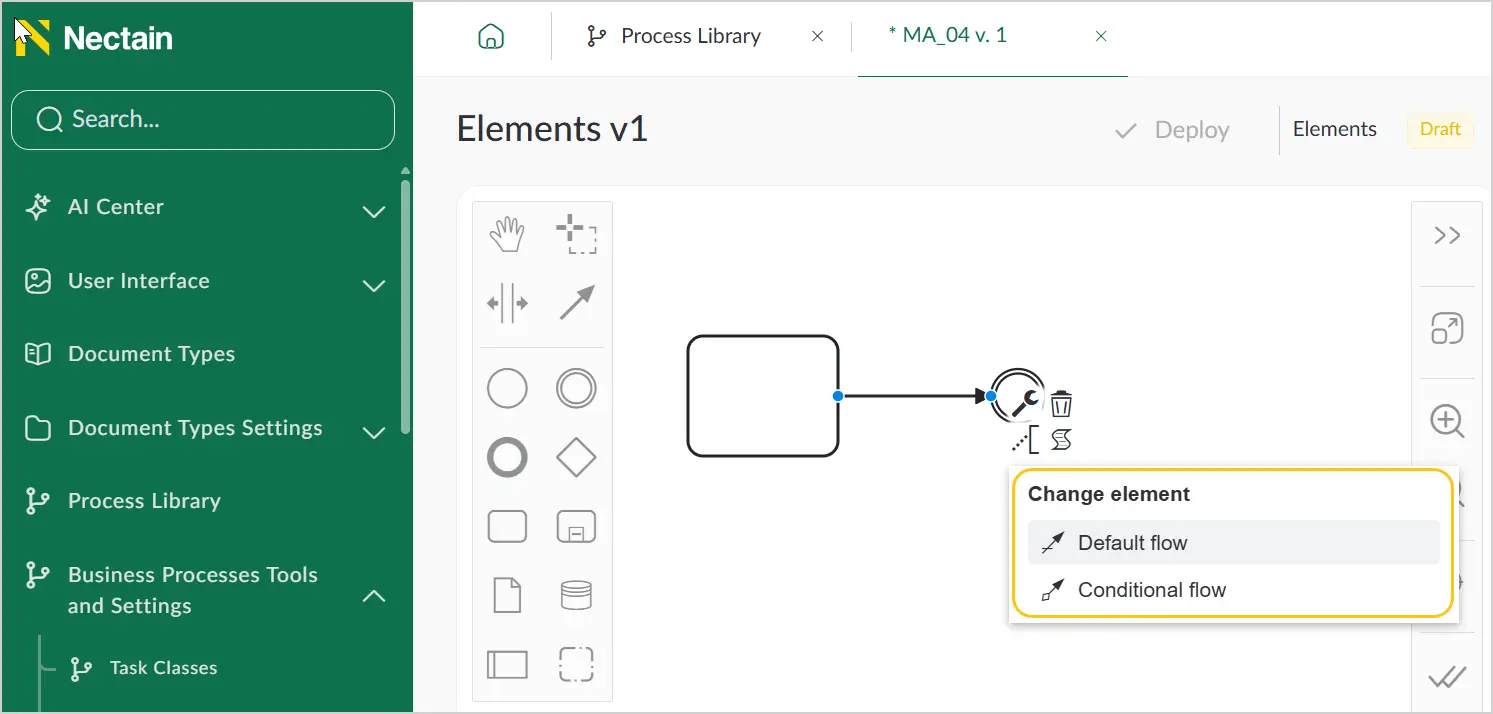The image size is (1493, 714).
Task: Delete element with trash icon
Action: coord(1061,404)
